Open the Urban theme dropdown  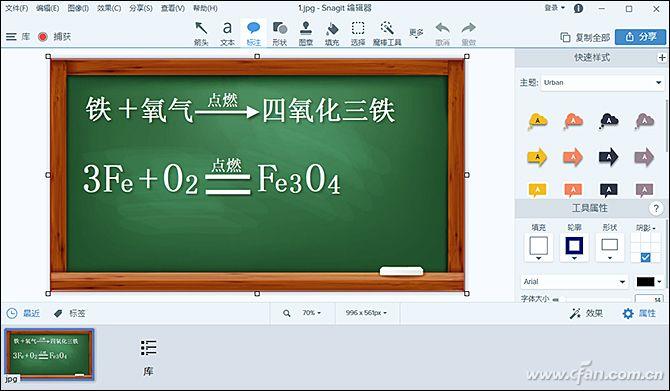602,82
